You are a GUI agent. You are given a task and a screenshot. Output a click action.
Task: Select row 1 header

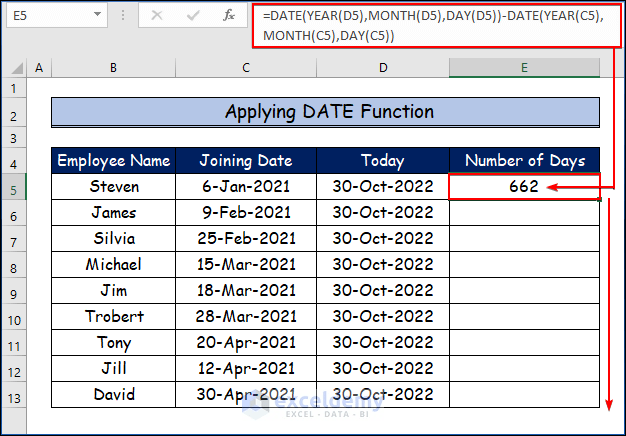click(14, 88)
